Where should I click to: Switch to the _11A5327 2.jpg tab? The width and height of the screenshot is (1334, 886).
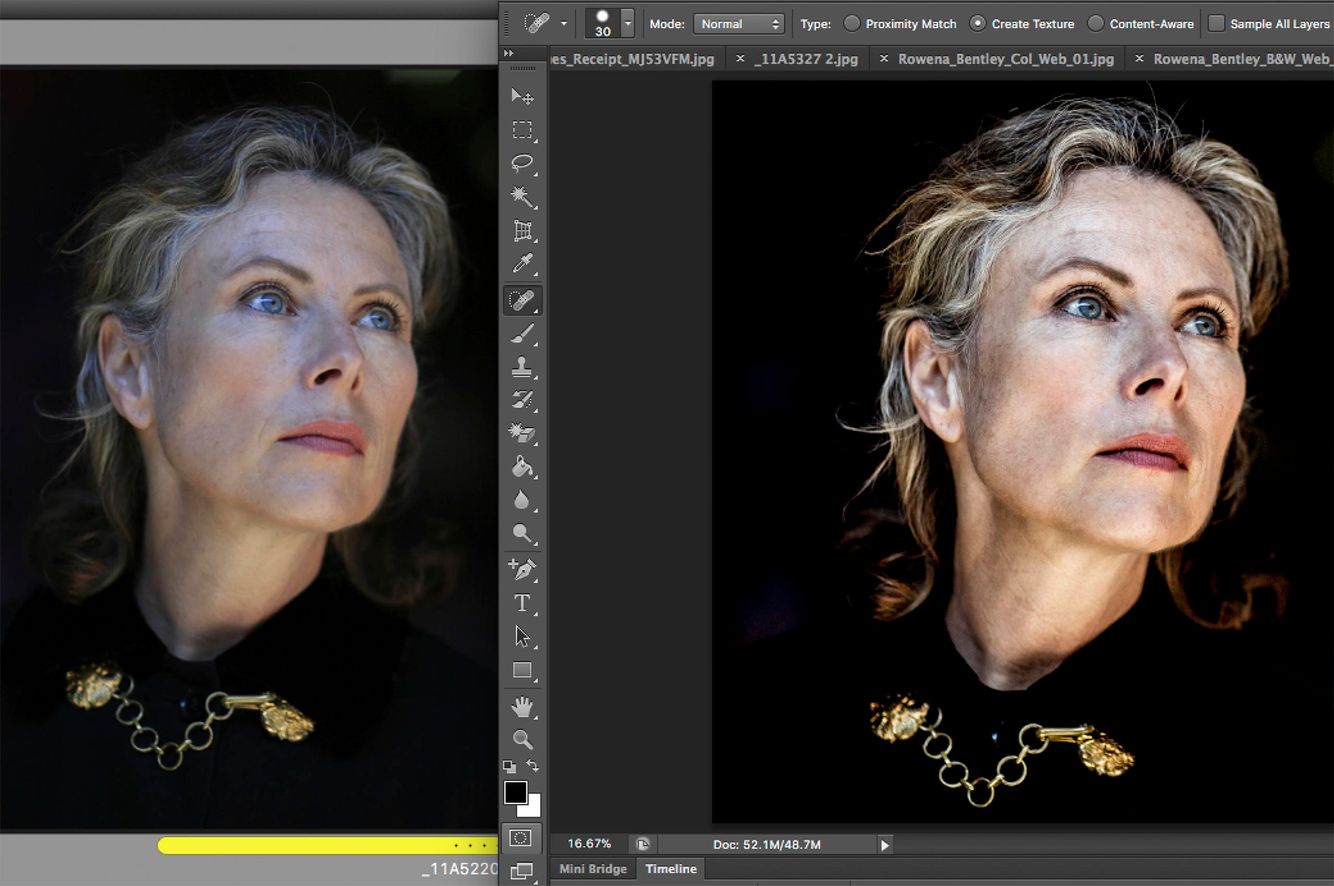(x=806, y=59)
